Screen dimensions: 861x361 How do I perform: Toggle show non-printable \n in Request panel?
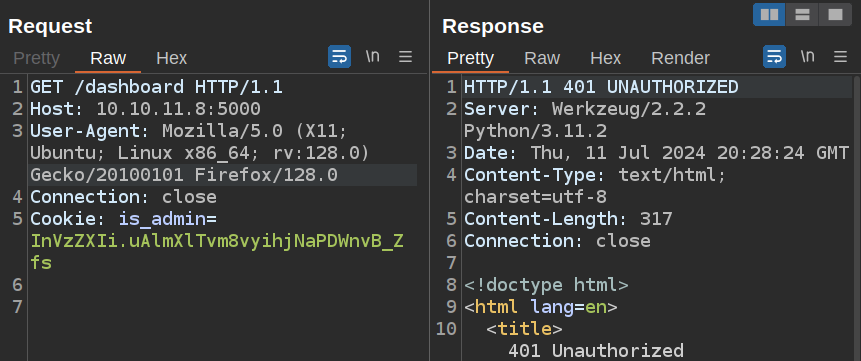click(373, 56)
